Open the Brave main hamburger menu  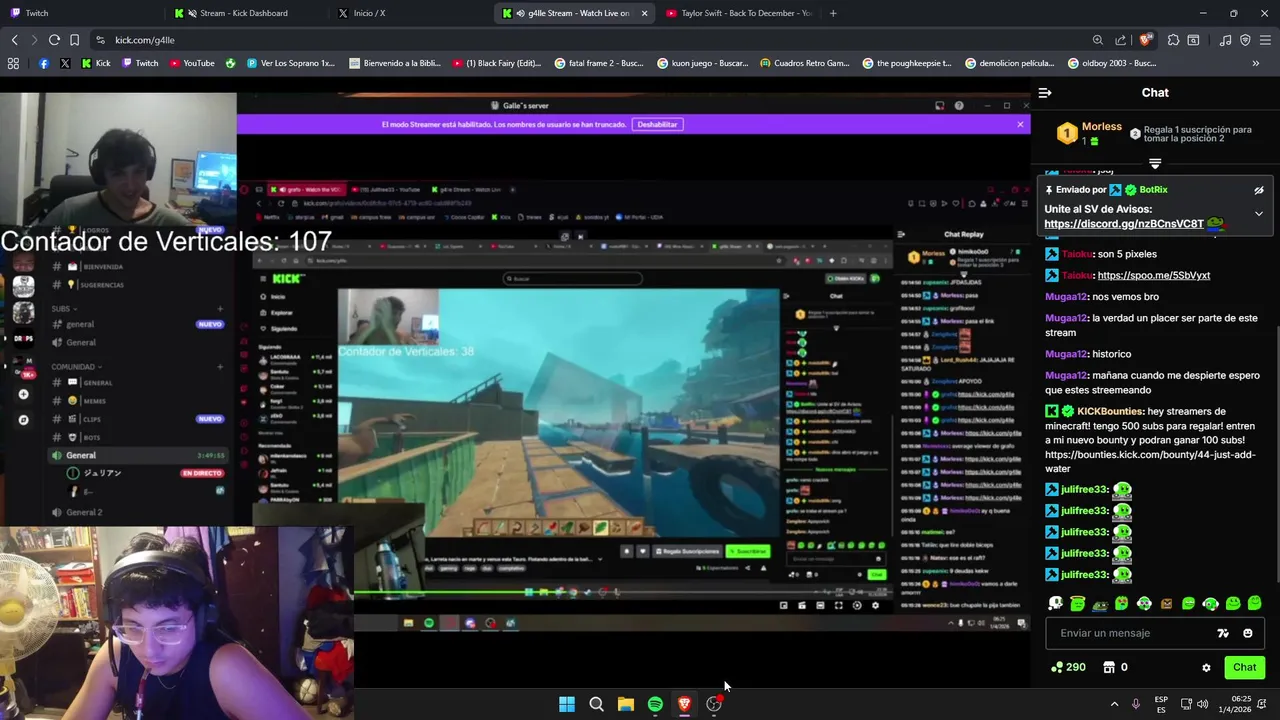pos(1265,40)
